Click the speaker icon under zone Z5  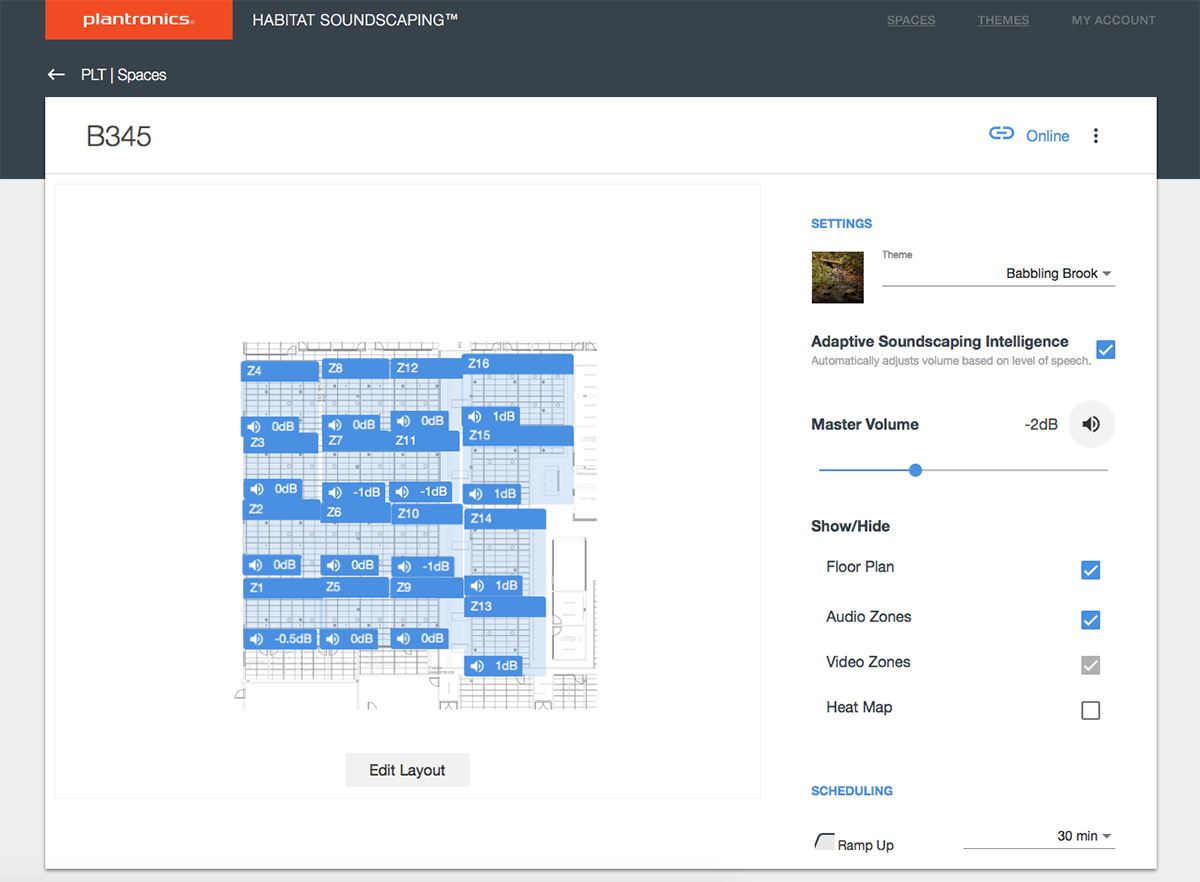(333, 638)
